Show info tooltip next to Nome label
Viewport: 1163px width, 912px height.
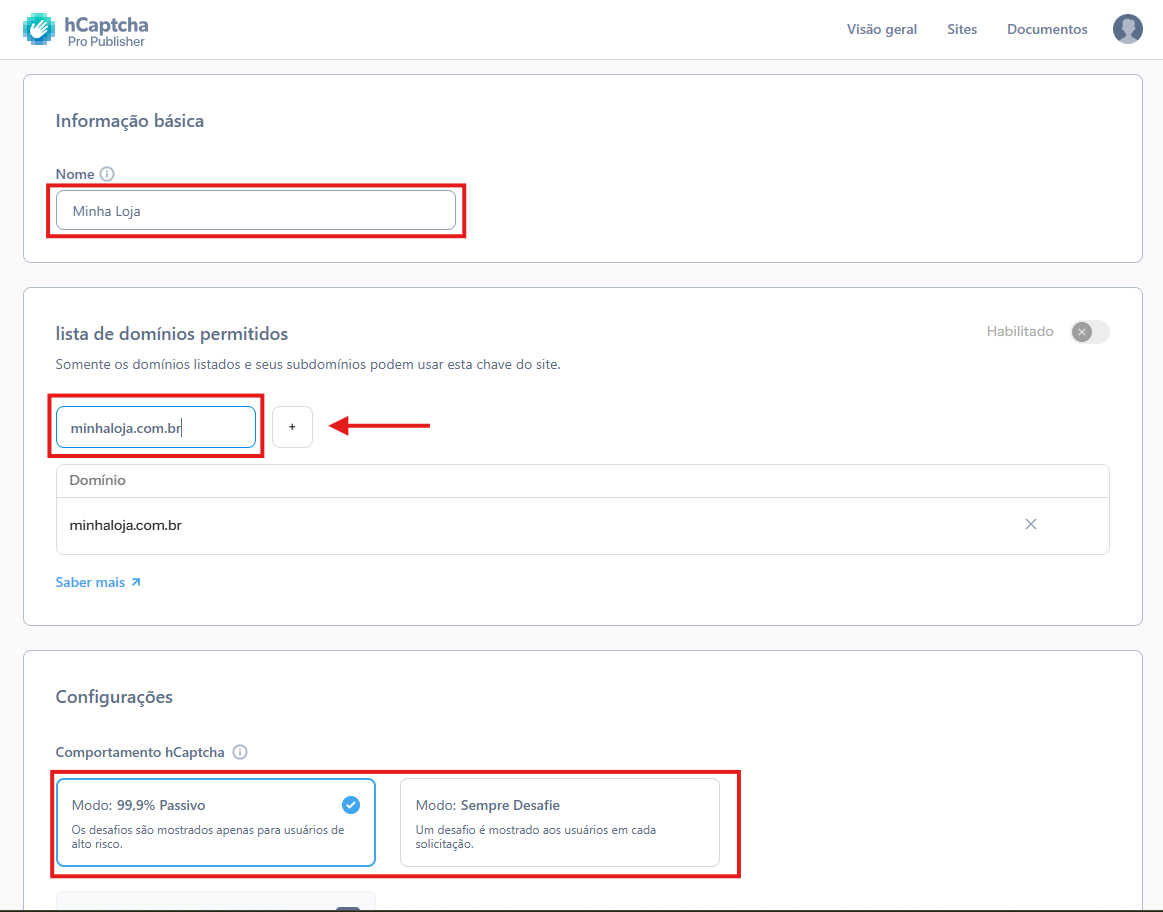click(107, 174)
